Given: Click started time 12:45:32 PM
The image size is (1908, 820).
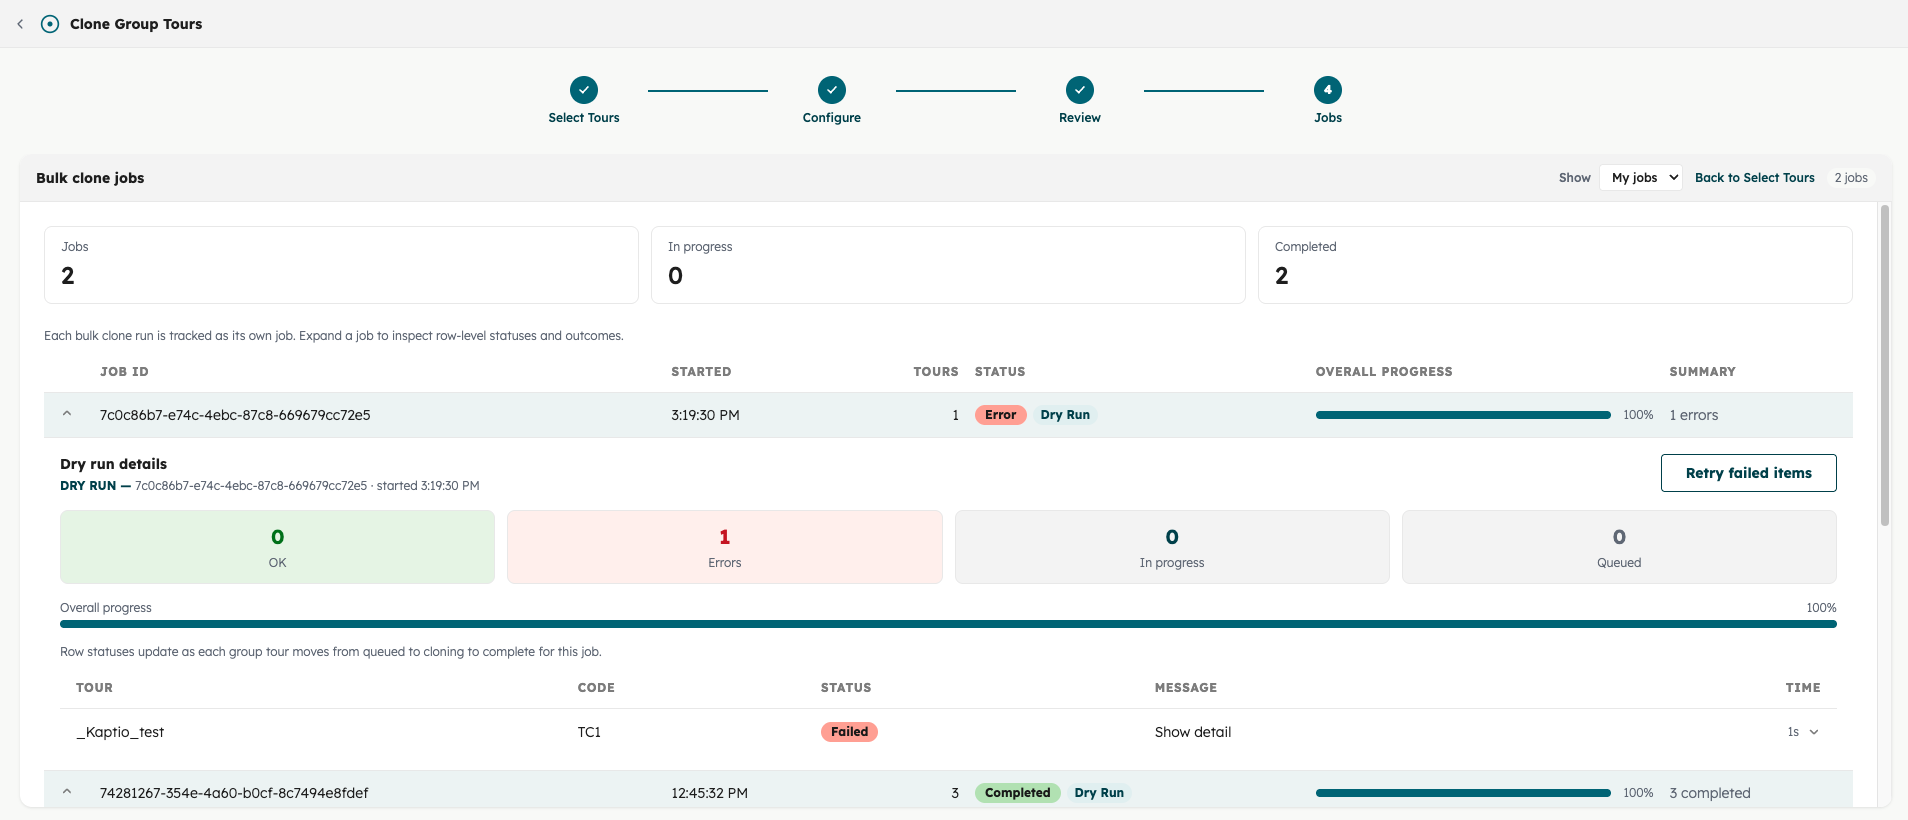Looking at the screenshot, I should 709,793.
